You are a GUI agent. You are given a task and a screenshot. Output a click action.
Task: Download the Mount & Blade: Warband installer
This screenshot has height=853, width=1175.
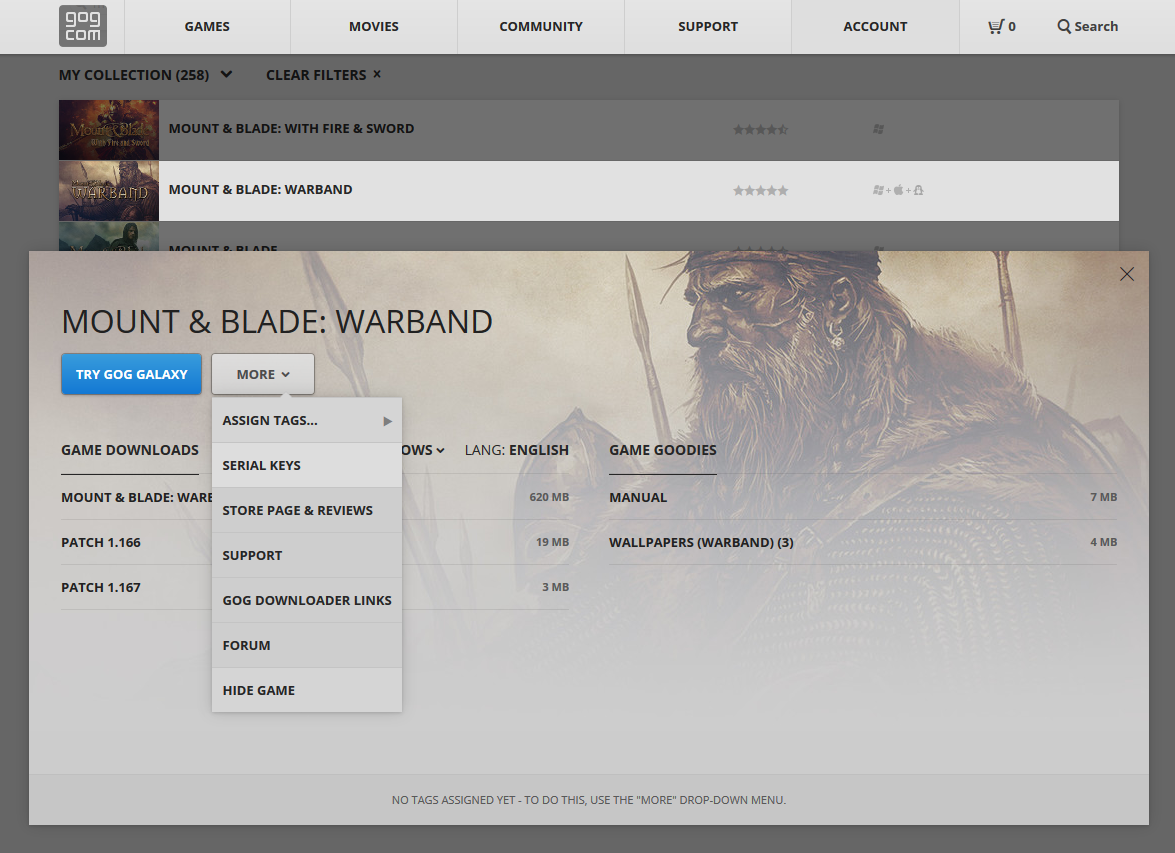tap(136, 498)
